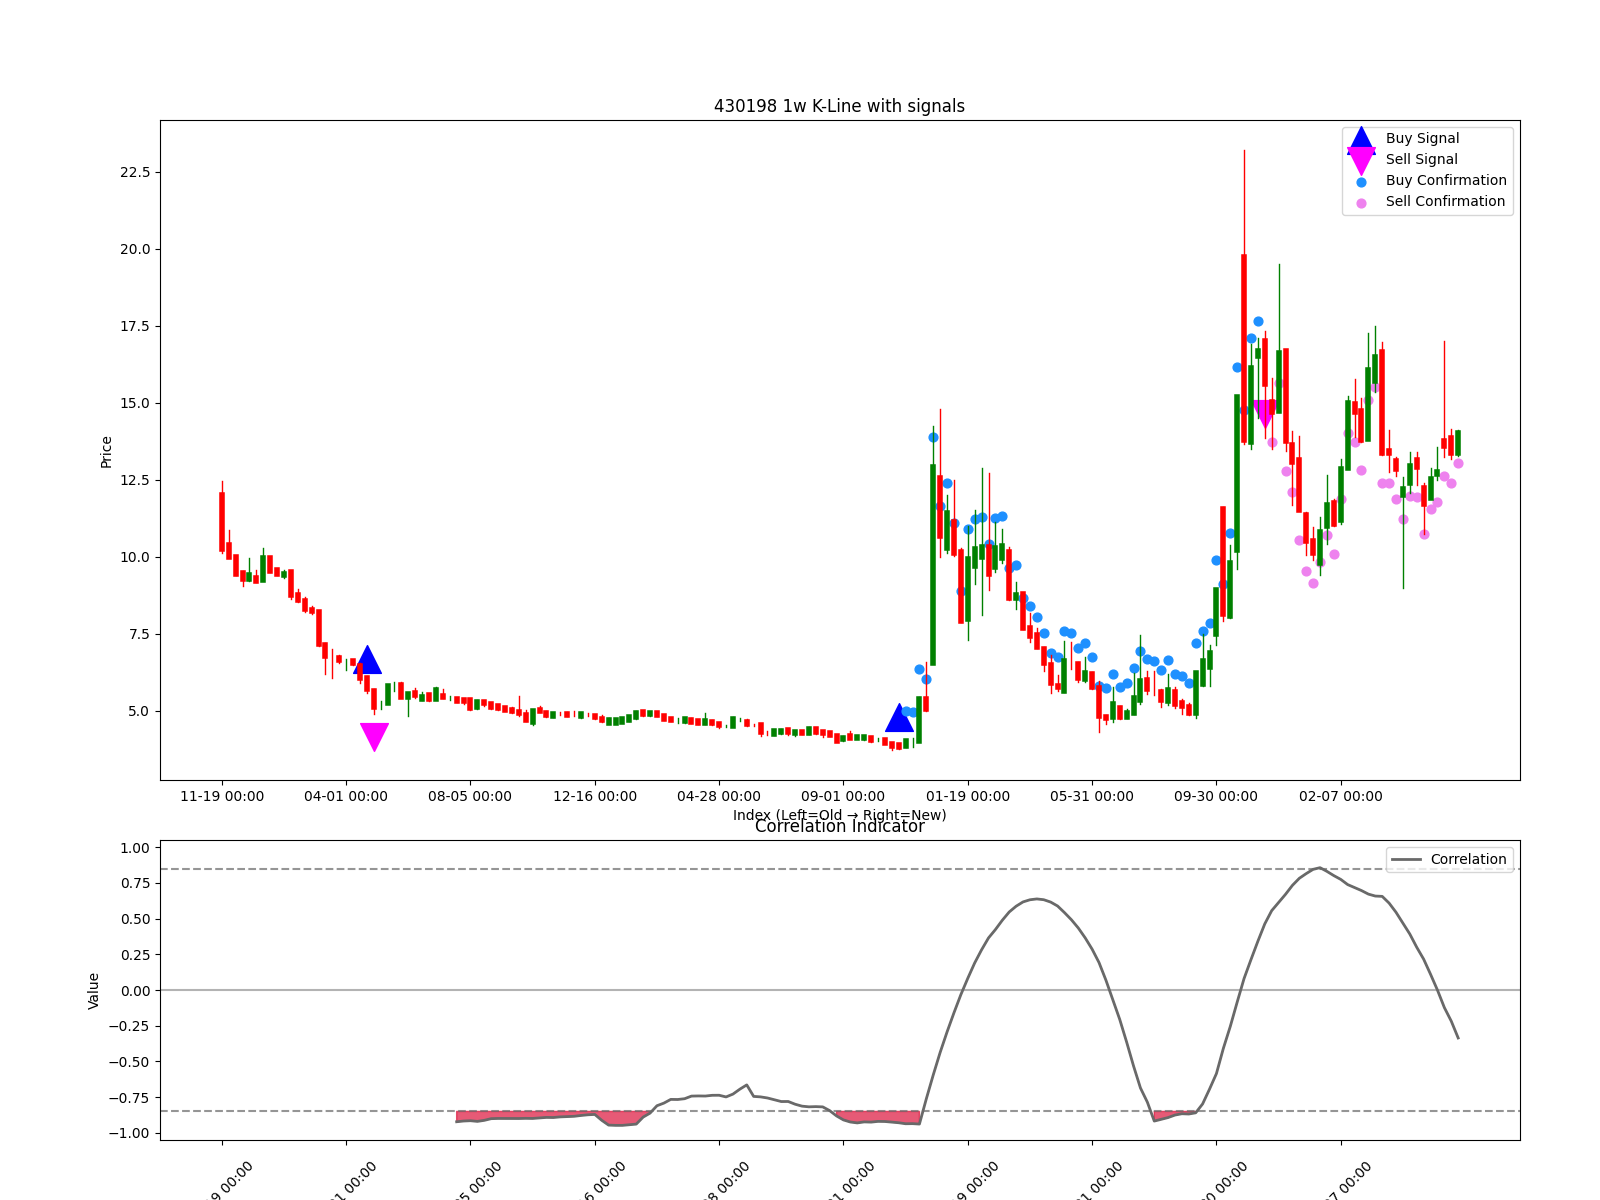
Task: Click the 0.00 tick on Value axis
Action: coord(135,991)
